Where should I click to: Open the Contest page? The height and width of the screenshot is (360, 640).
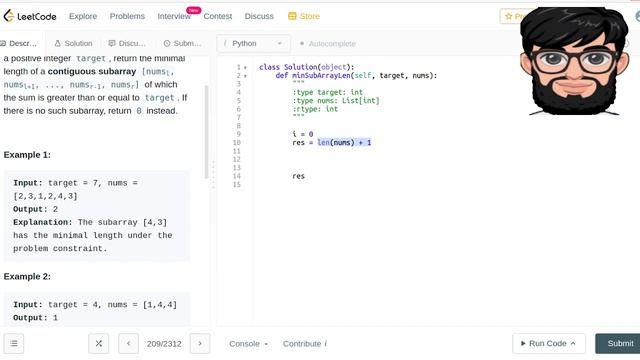pyautogui.click(x=218, y=16)
